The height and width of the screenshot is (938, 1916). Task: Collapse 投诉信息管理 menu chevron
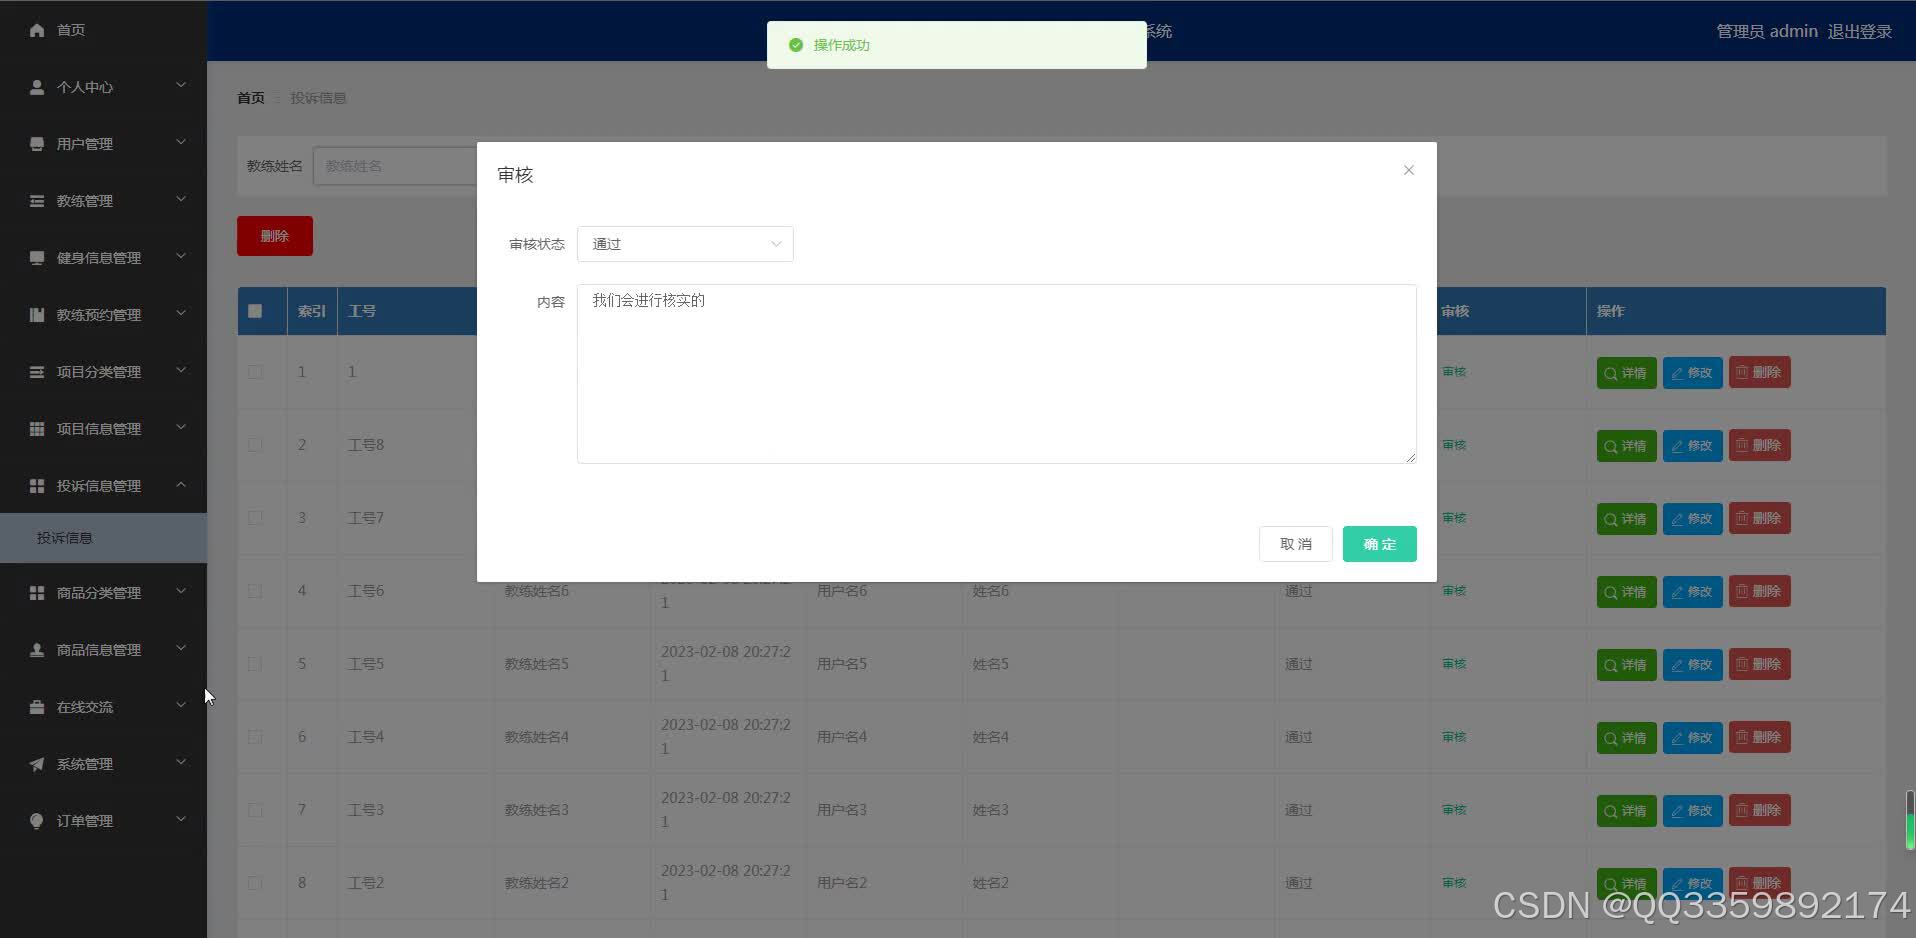(181, 484)
